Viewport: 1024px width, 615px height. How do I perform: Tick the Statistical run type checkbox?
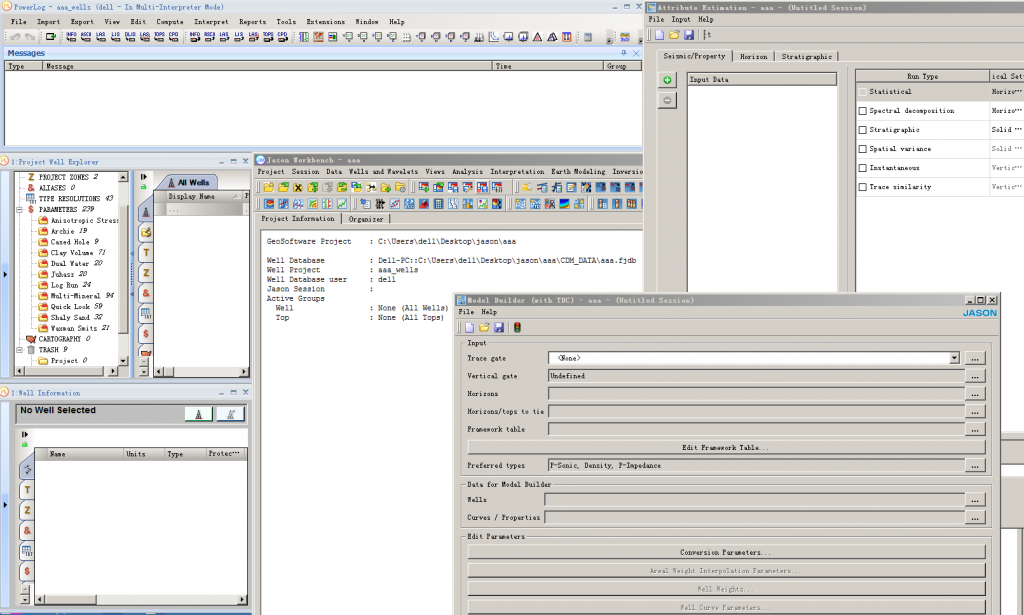click(863, 92)
